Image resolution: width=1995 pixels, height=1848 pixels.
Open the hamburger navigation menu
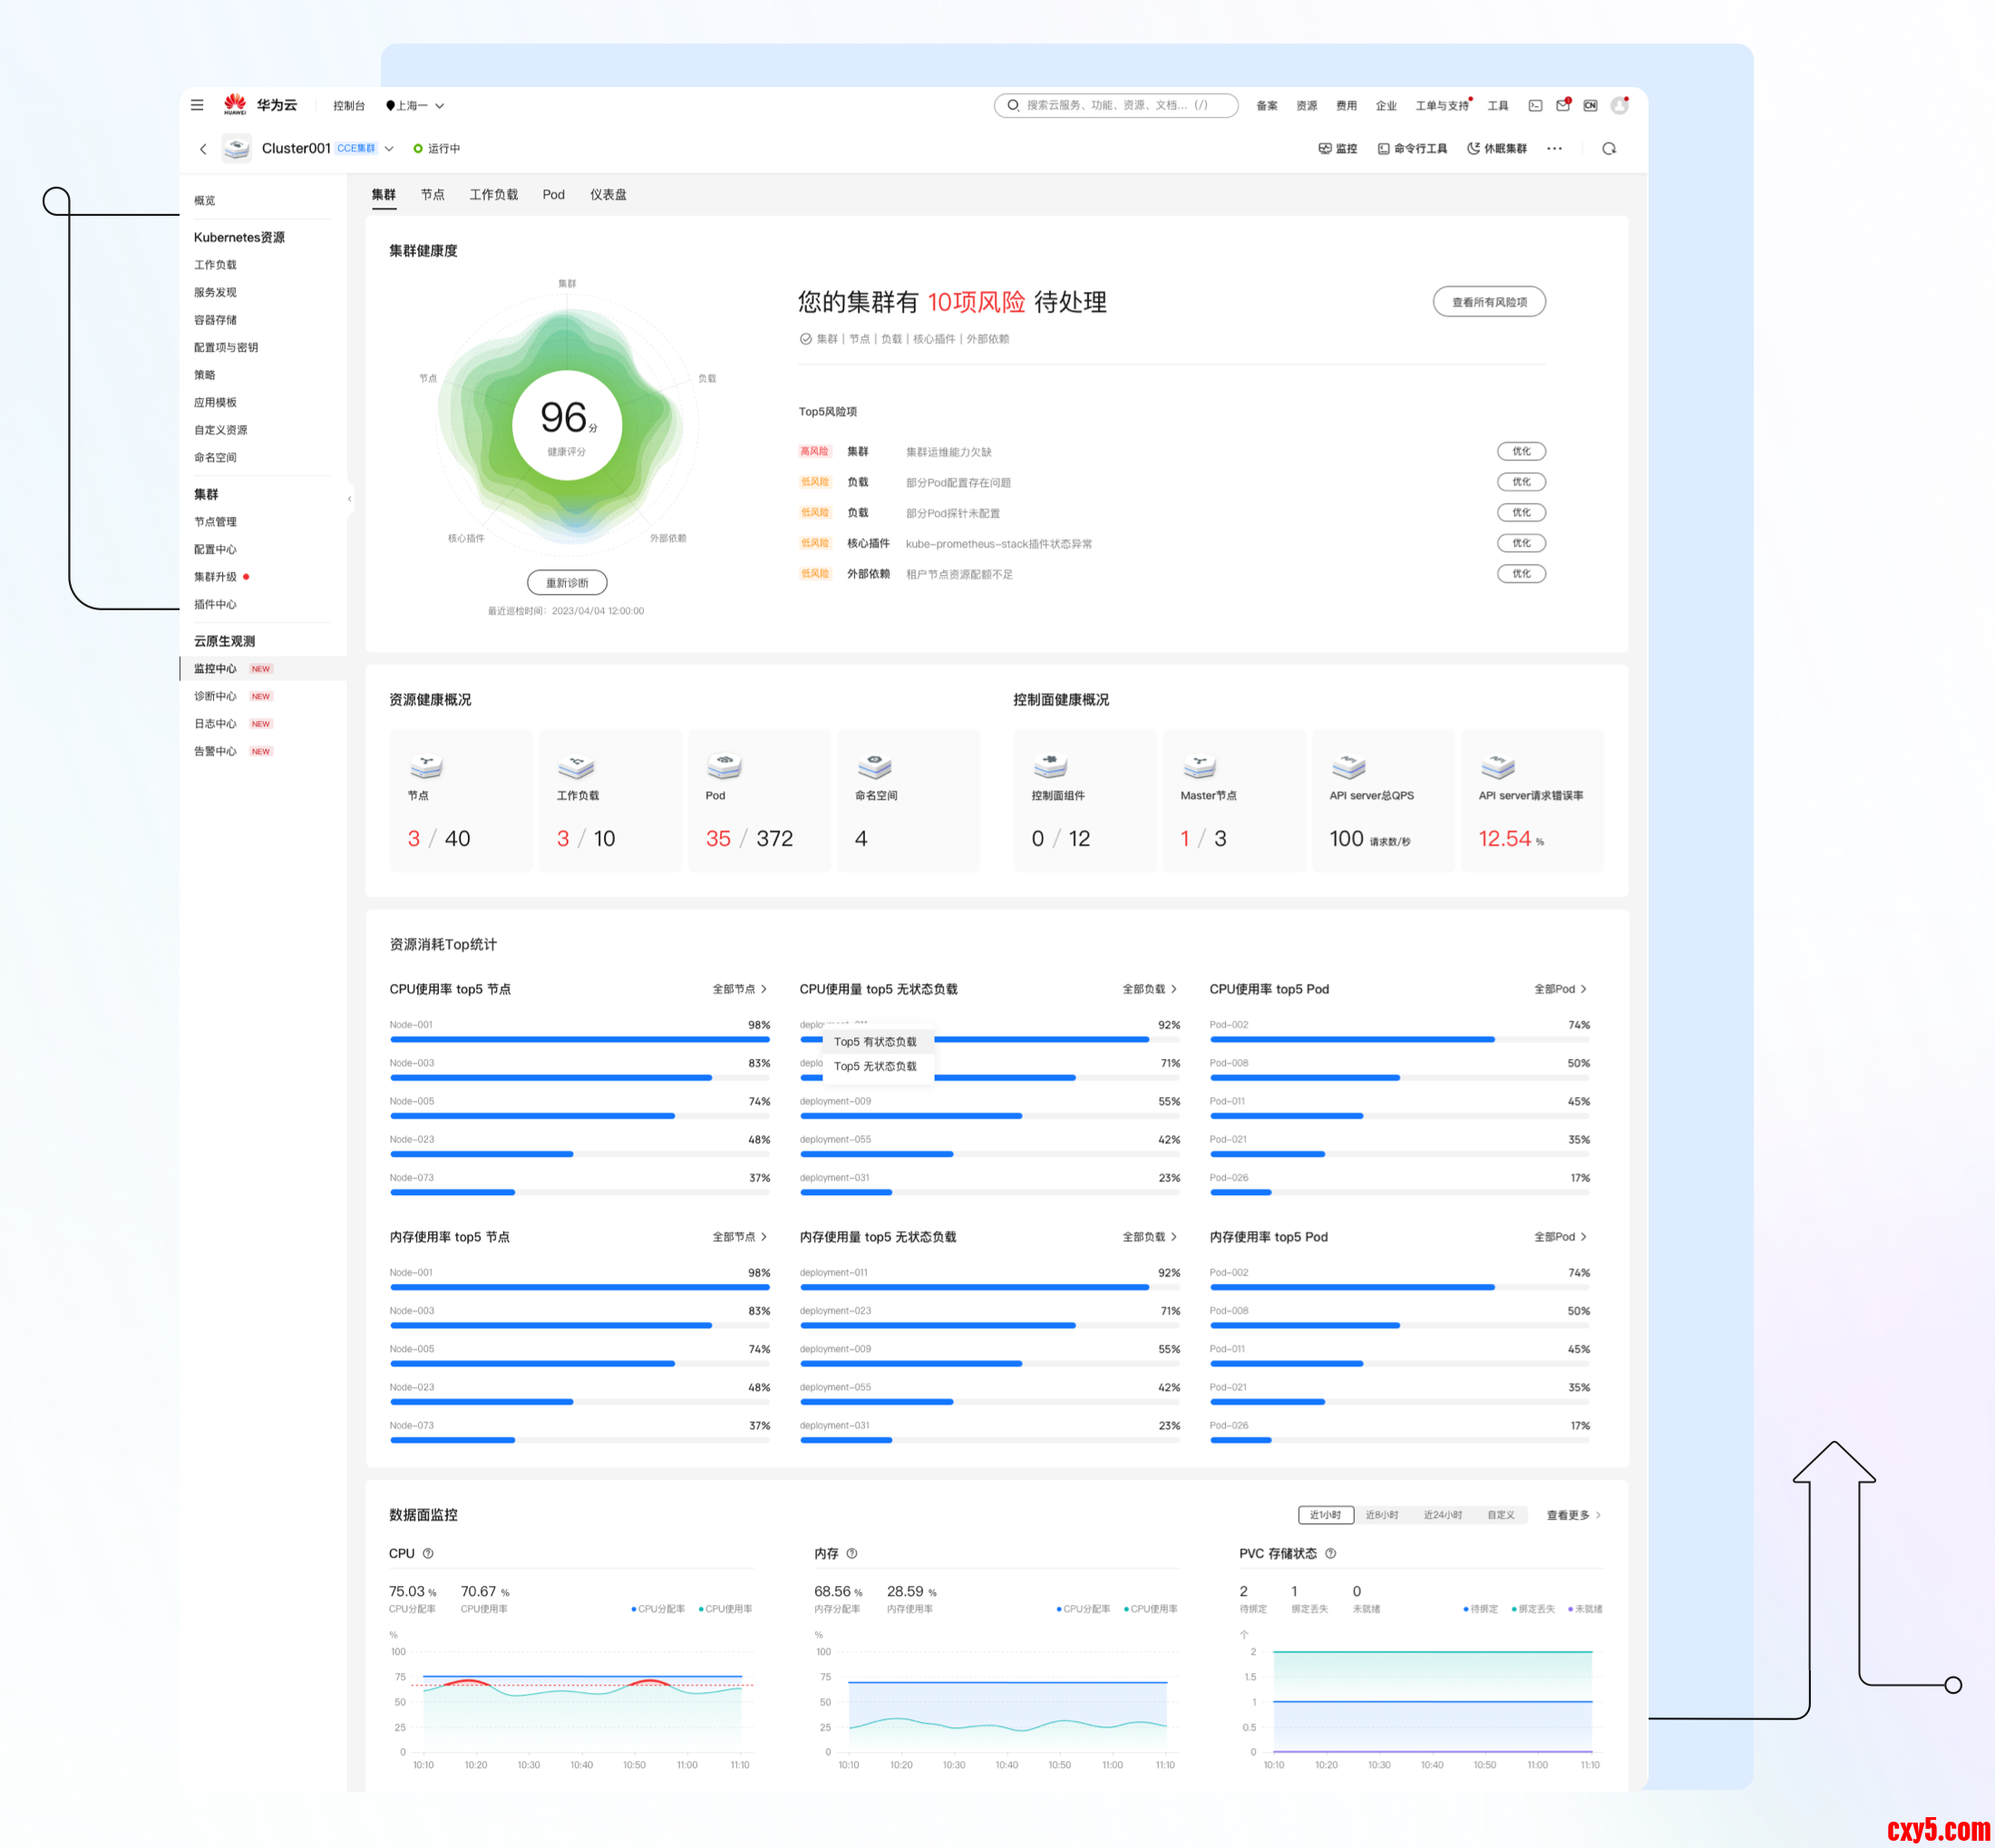tap(197, 105)
